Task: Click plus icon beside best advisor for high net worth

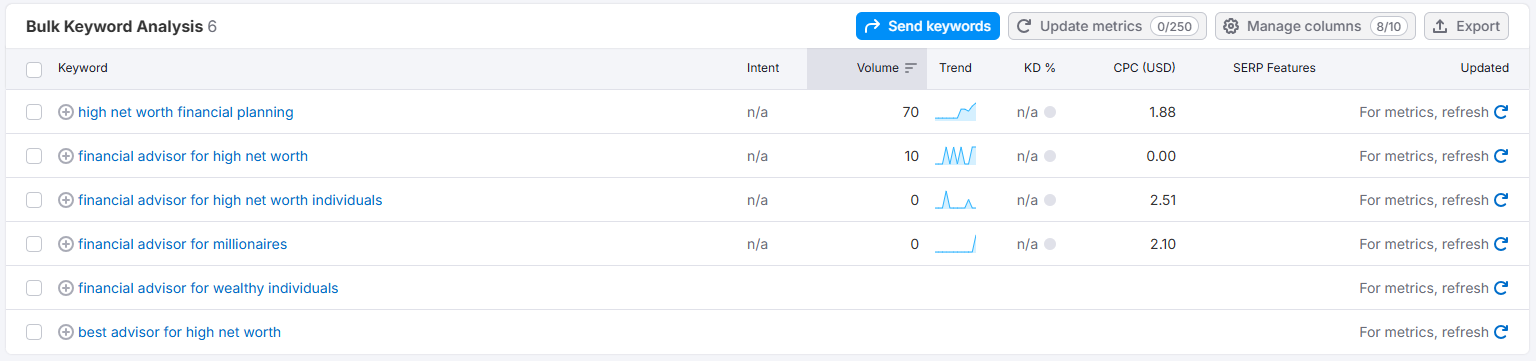Action: point(66,332)
